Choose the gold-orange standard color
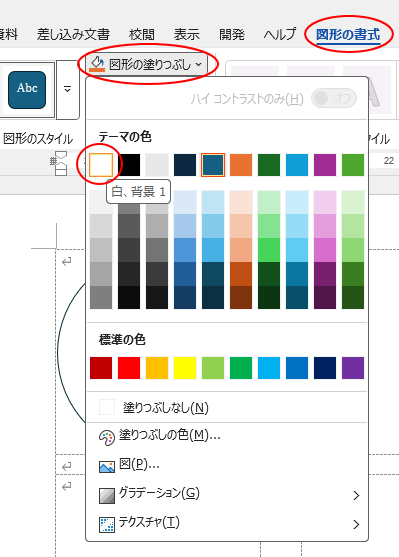Viewport: 399px width, 557px height. (x=157, y=368)
